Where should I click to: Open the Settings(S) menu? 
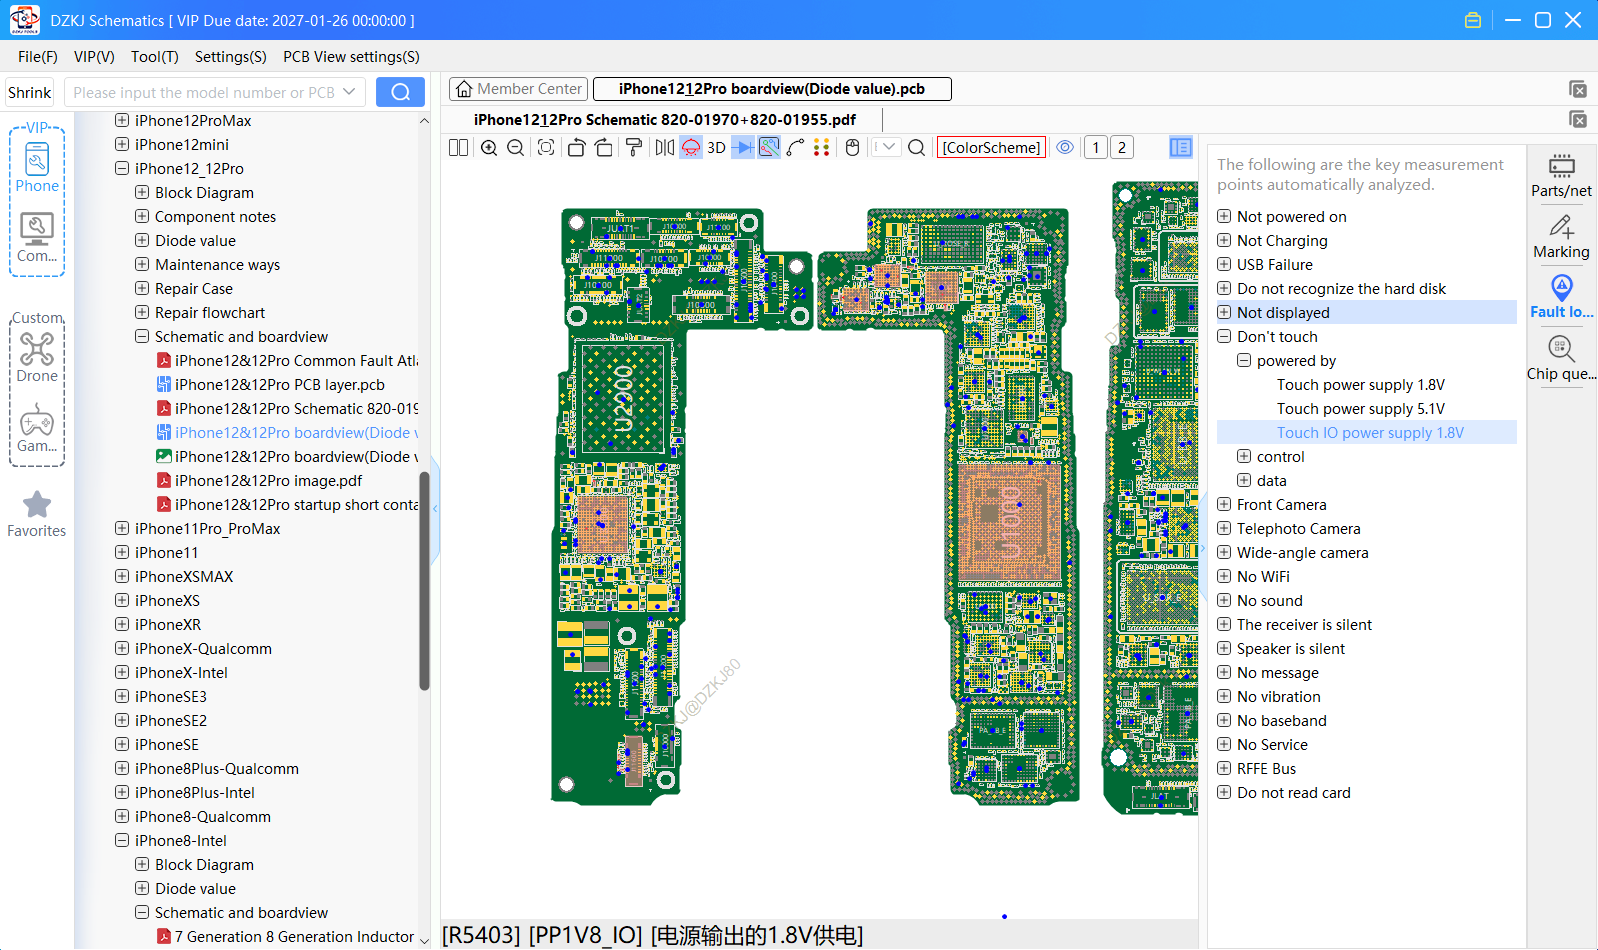coord(230,57)
